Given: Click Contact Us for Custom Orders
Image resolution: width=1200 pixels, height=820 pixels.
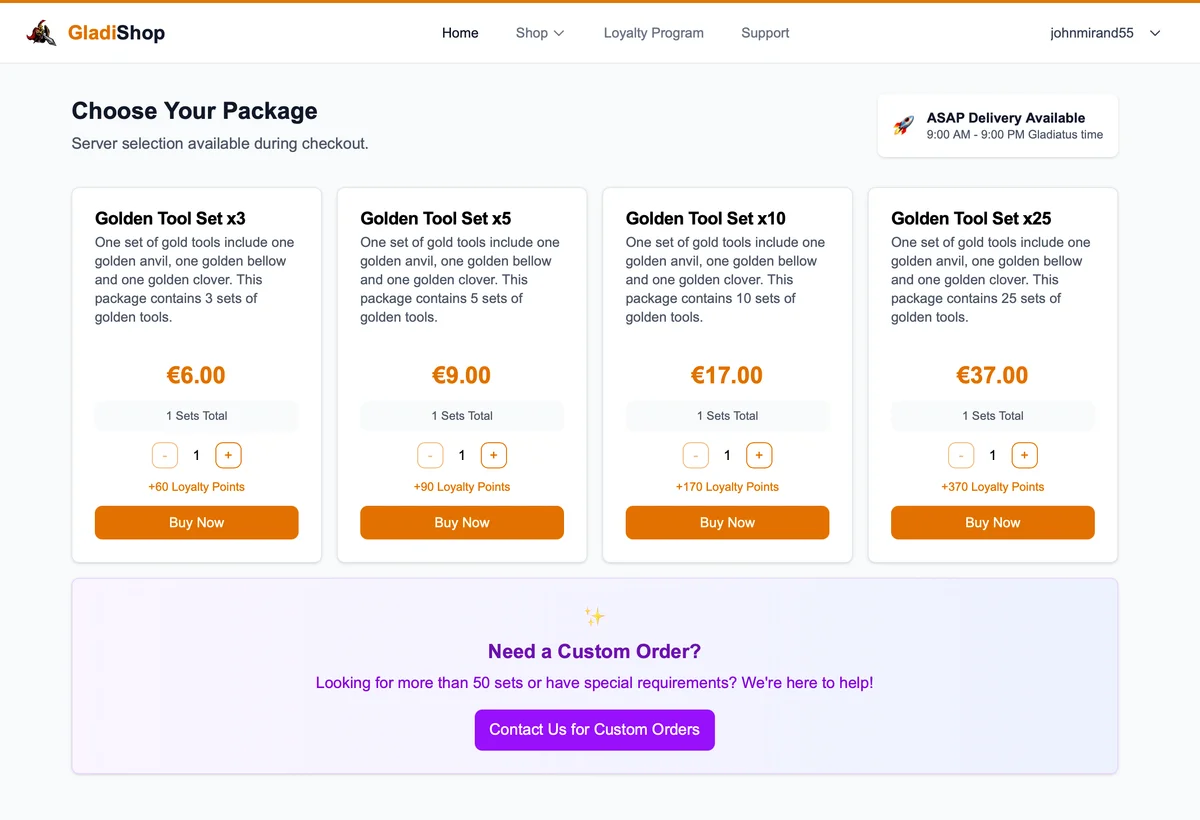Looking at the screenshot, I should (x=594, y=730).
